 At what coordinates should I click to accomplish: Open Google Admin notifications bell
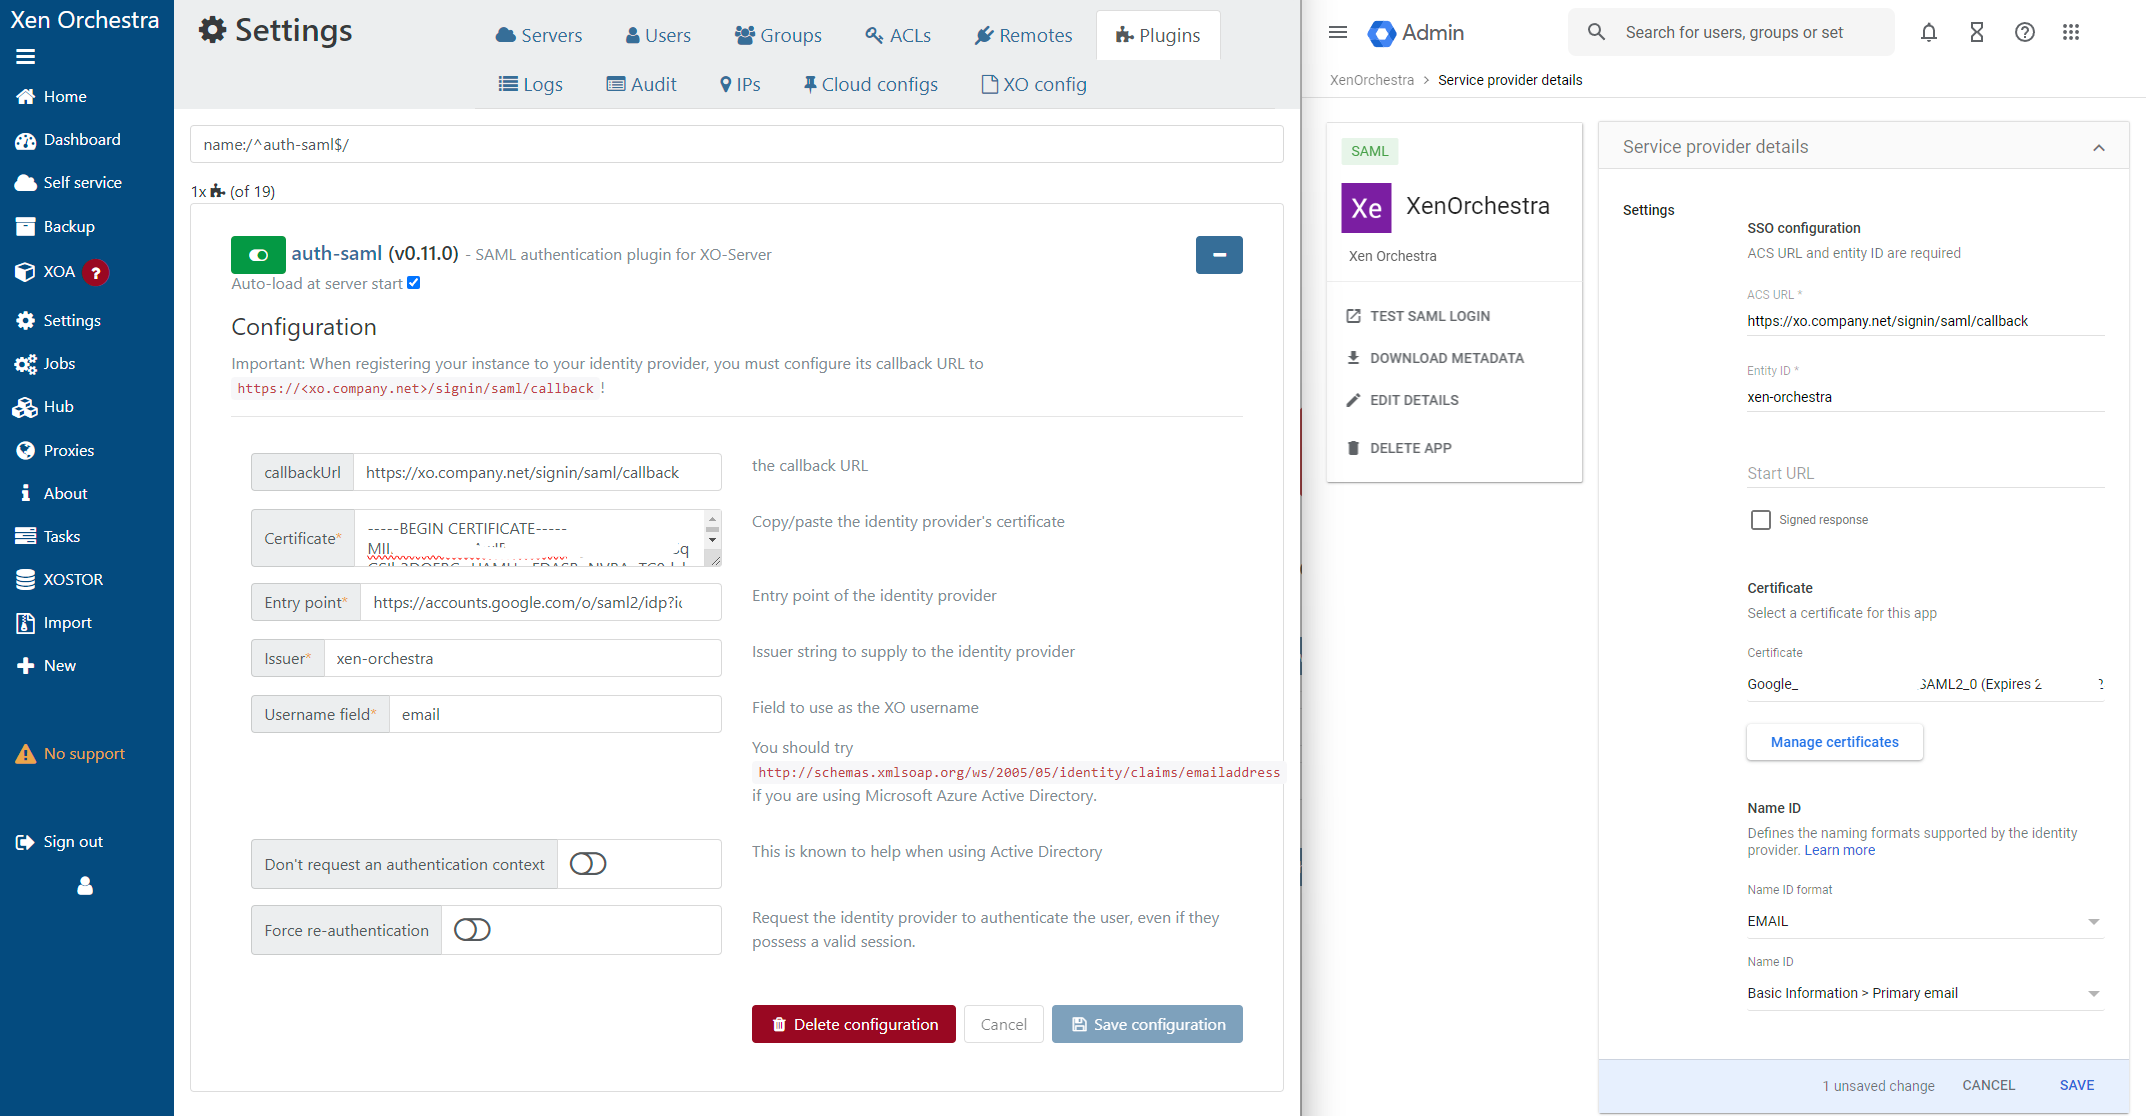point(1929,33)
